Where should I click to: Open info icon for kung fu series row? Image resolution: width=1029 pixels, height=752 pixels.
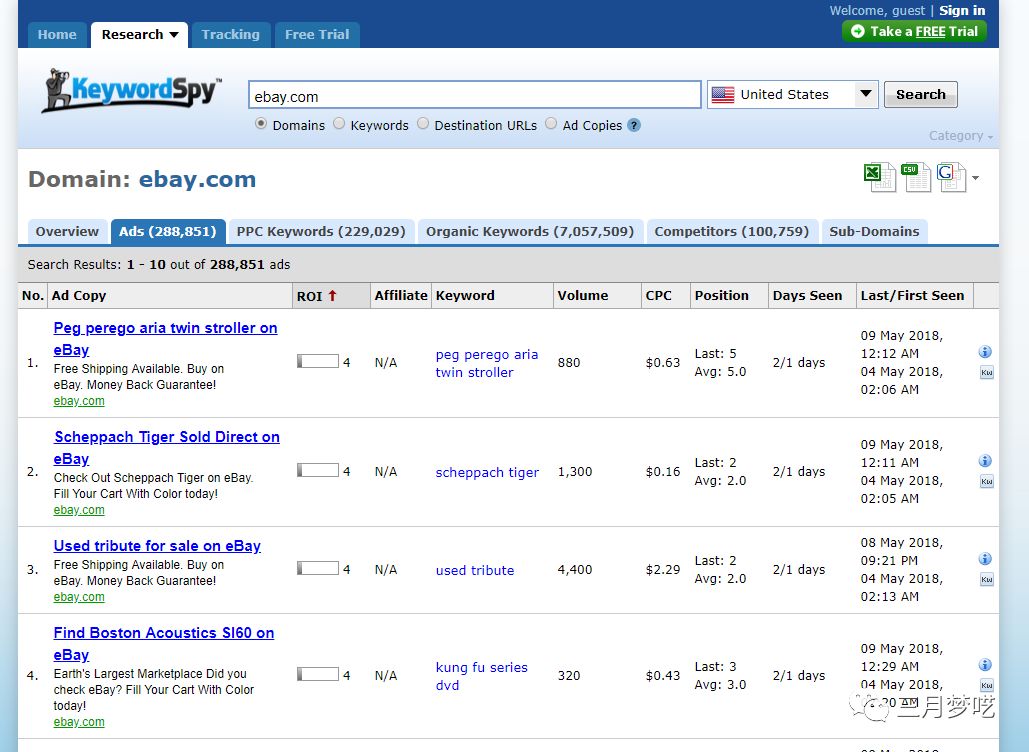(x=985, y=665)
